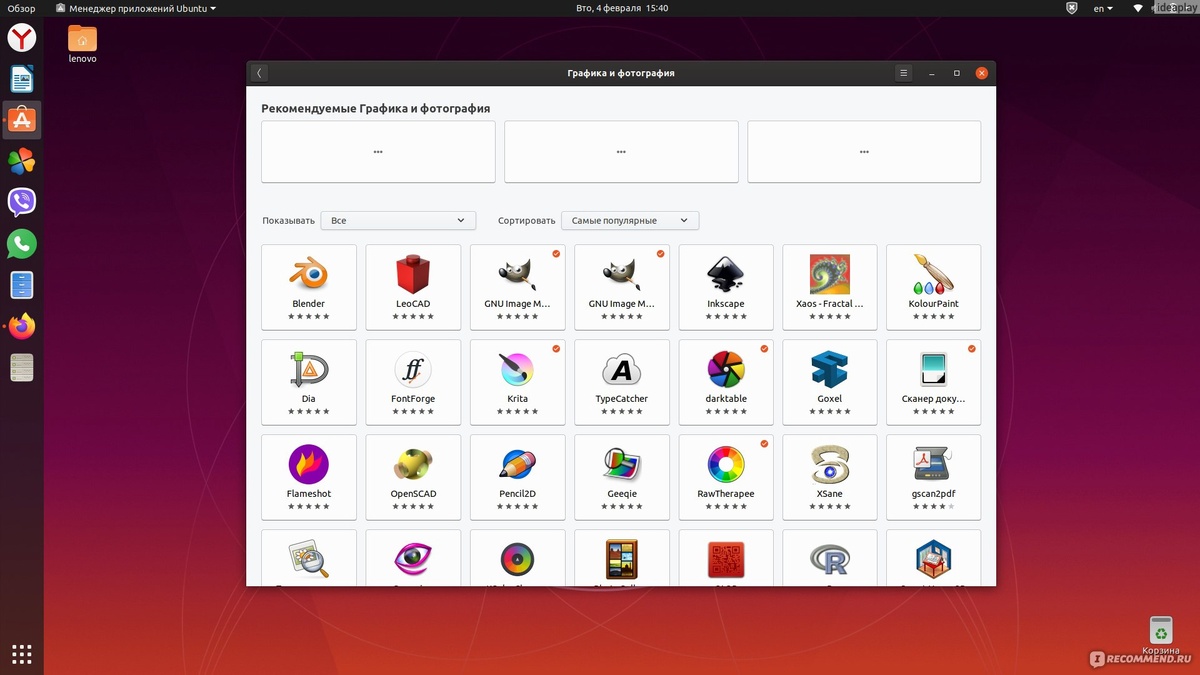
Task: Launch WhatsApp from the dock
Action: tap(22, 244)
